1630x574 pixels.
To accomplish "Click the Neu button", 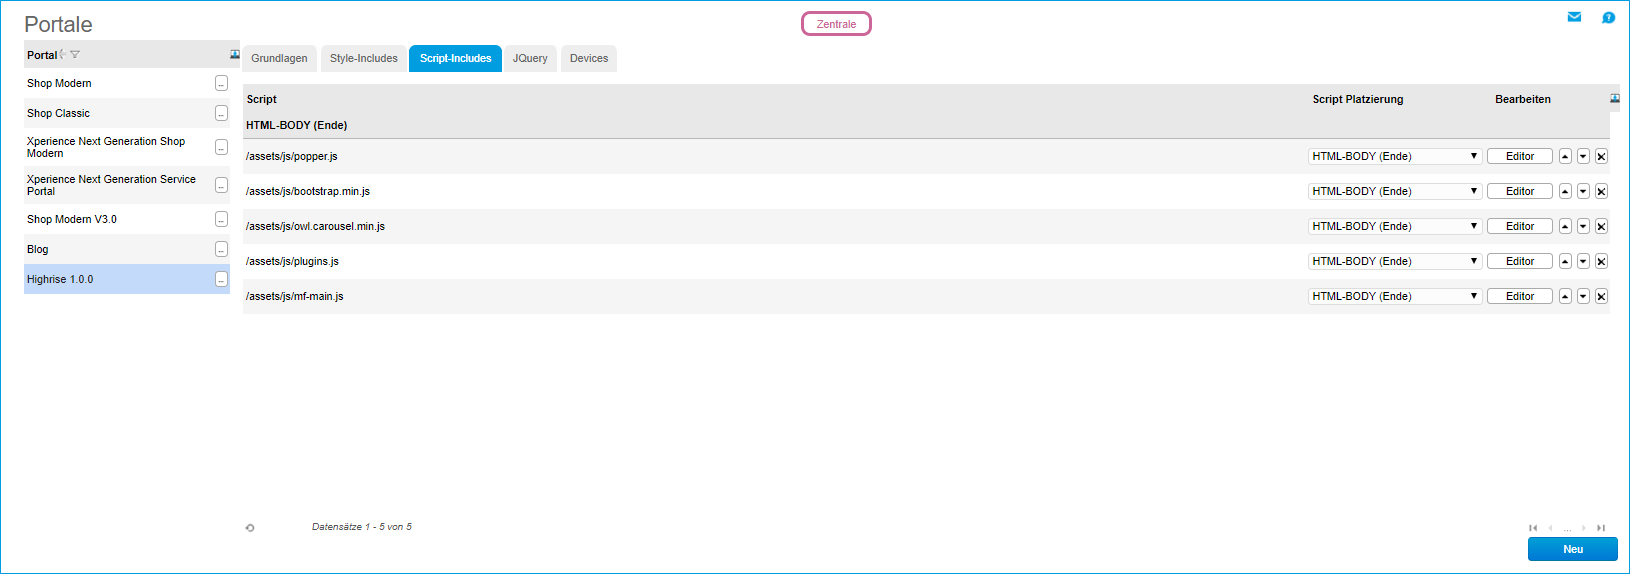I will pyautogui.click(x=1573, y=549).
